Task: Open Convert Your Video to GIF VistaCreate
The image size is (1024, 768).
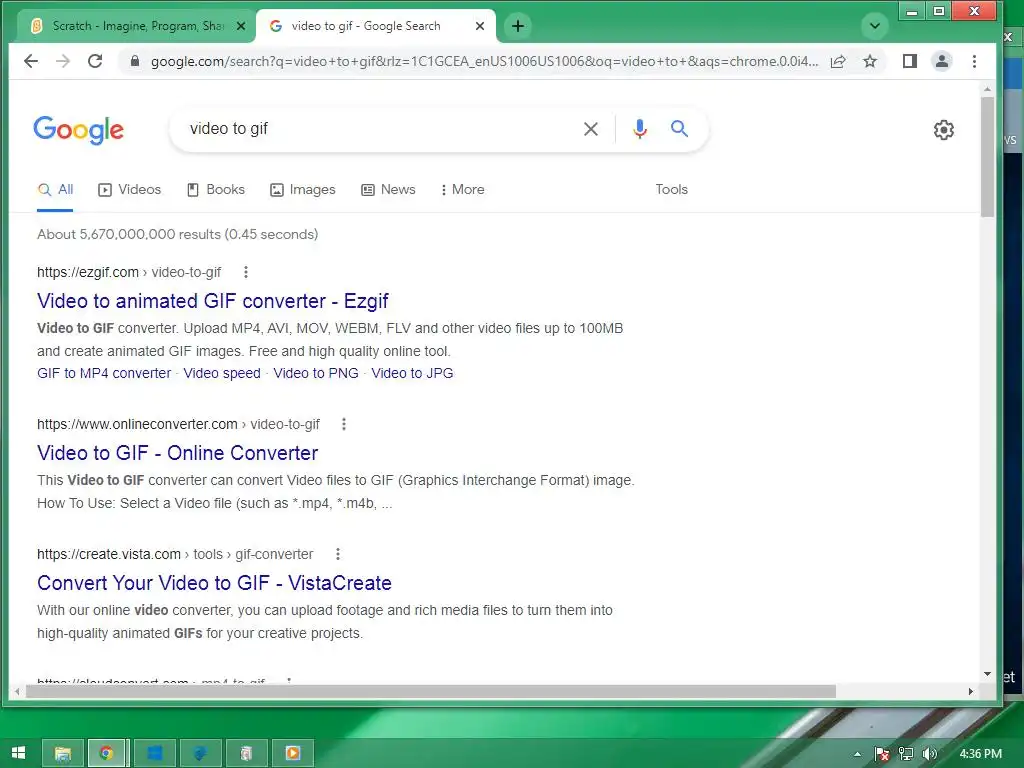Action: pyautogui.click(x=214, y=583)
